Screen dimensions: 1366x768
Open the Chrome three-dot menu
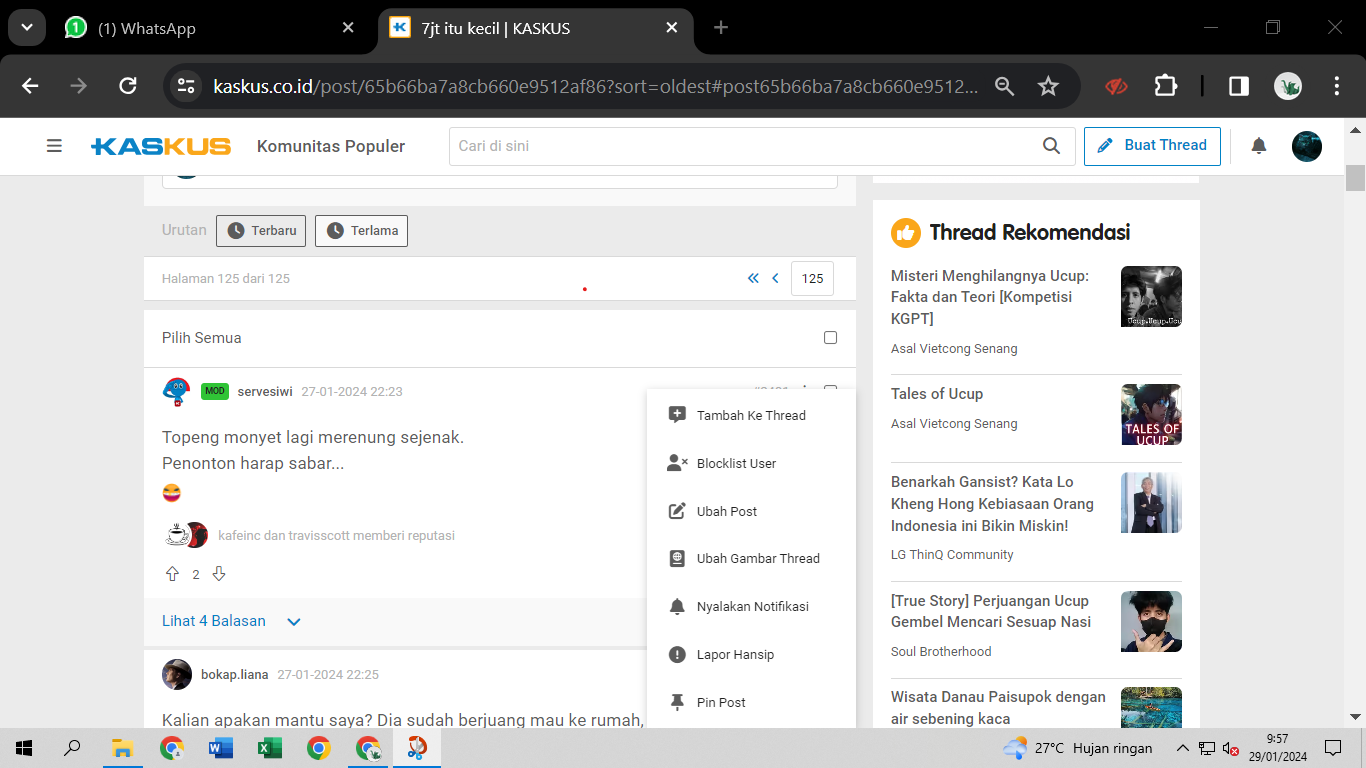click(1337, 86)
